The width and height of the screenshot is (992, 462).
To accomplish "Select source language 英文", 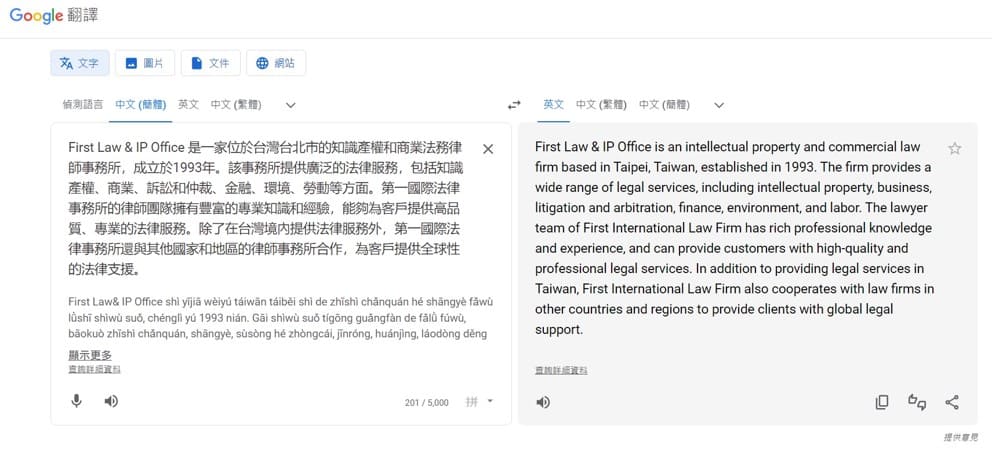I will (189, 104).
